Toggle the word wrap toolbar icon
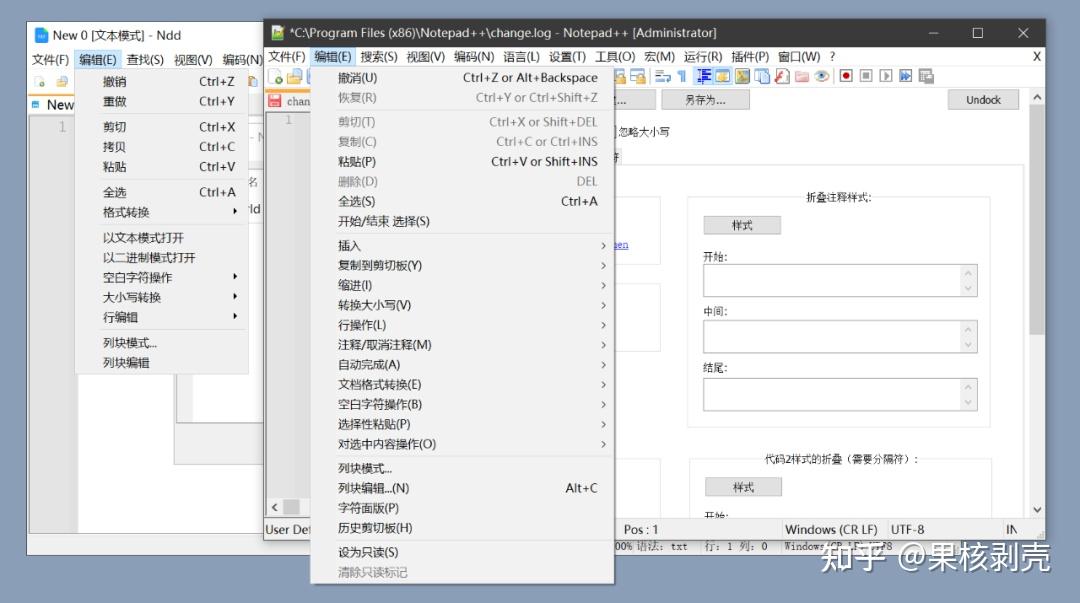Screen dimensions: 1080x603 [x=662, y=75]
